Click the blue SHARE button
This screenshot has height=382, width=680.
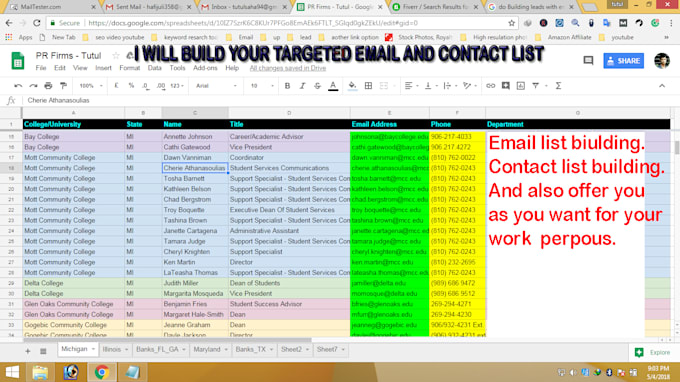[623, 61]
